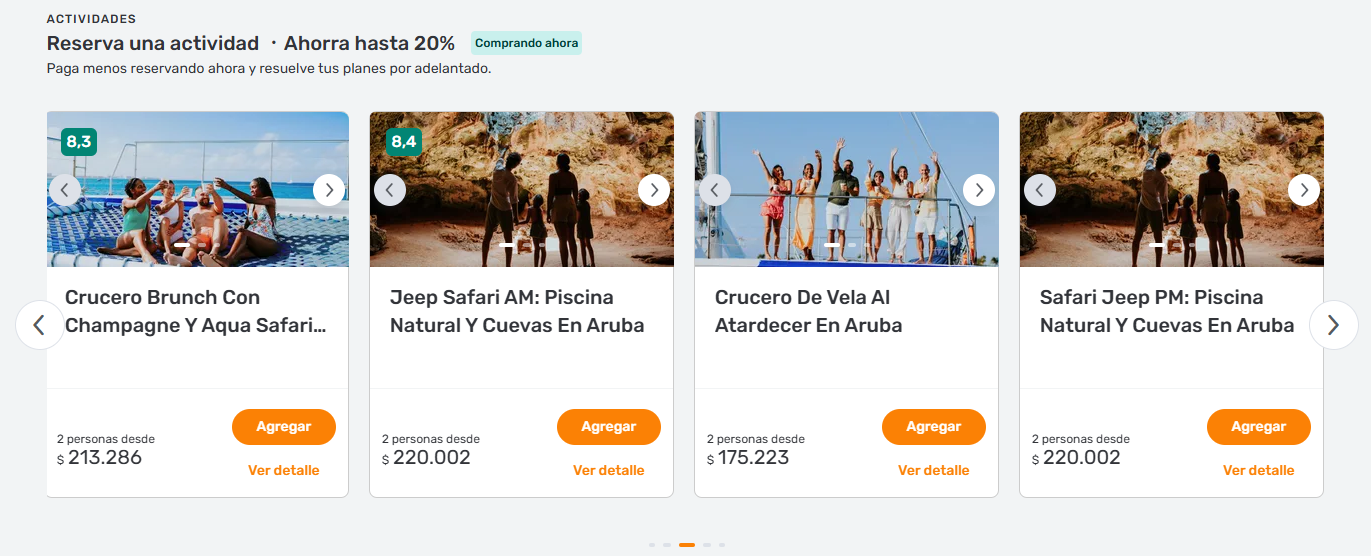Show previous photo on Jeep Safari AM card
The height and width of the screenshot is (556, 1371).
390,190
